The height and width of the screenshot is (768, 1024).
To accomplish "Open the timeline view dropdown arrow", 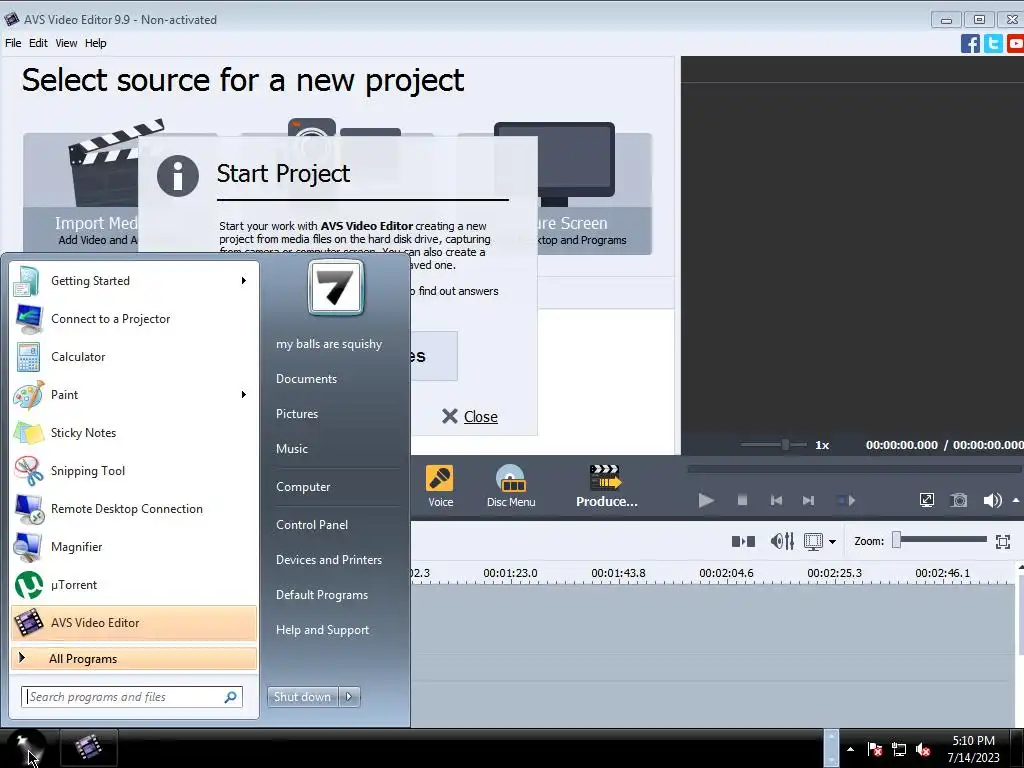I will point(832,542).
